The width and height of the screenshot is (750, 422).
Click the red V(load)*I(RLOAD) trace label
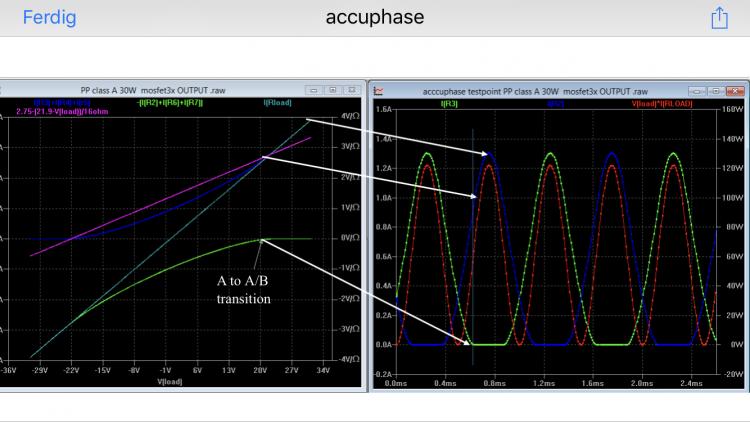[662, 103]
